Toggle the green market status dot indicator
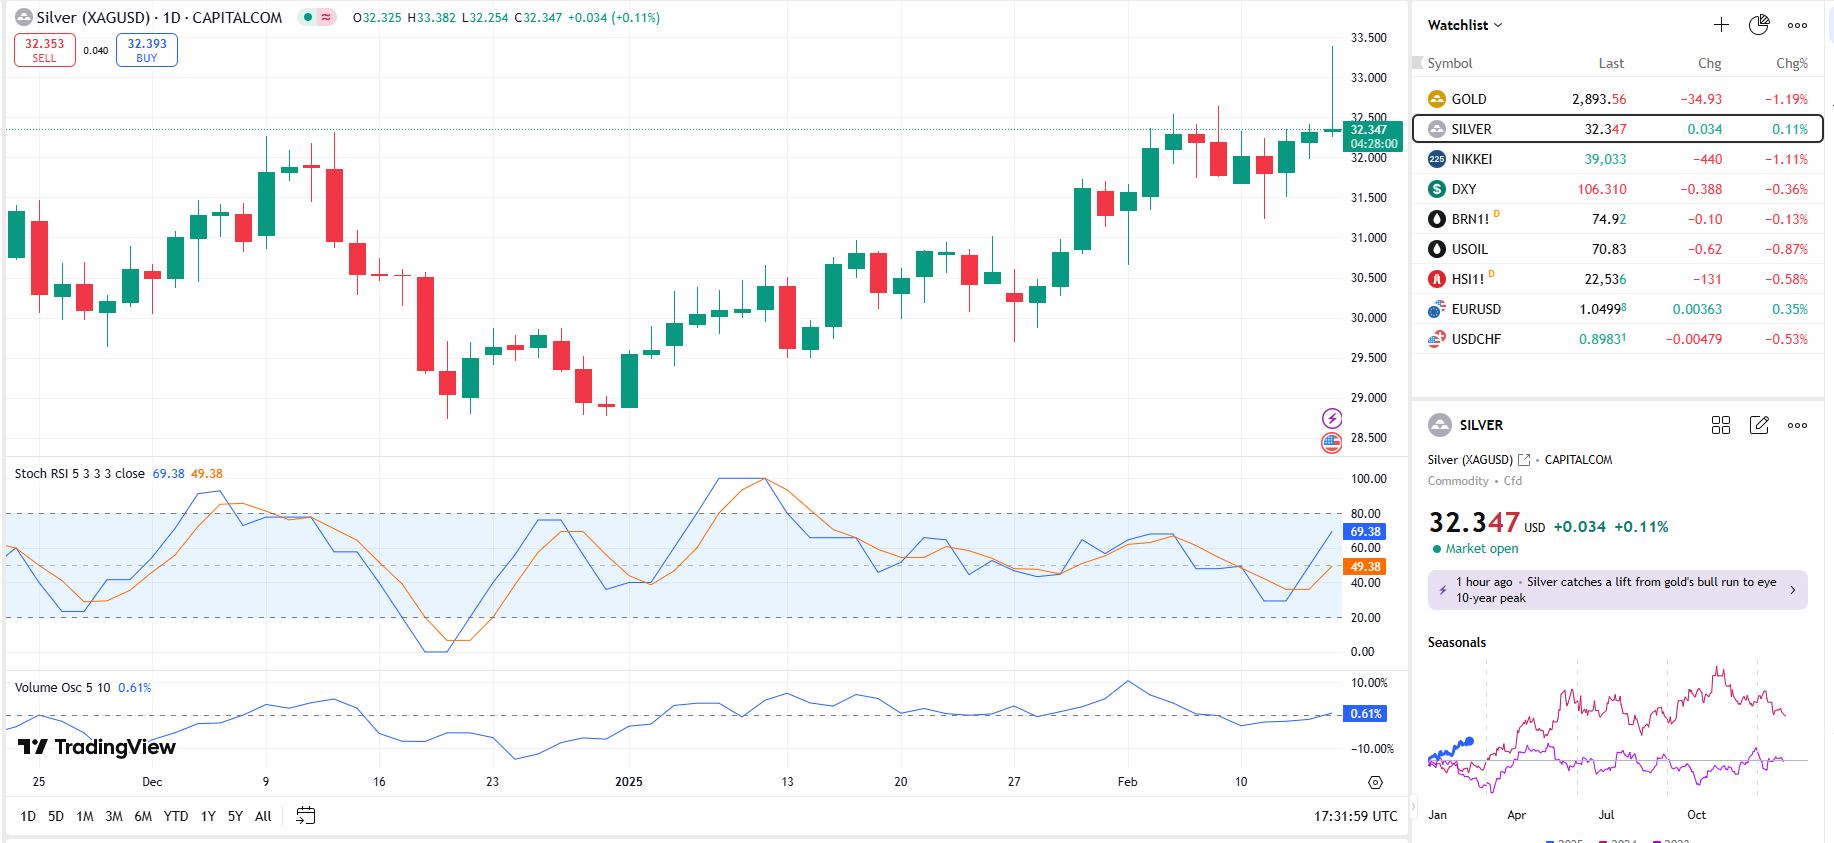The width and height of the screenshot is (1834, 843). [309, 17]
